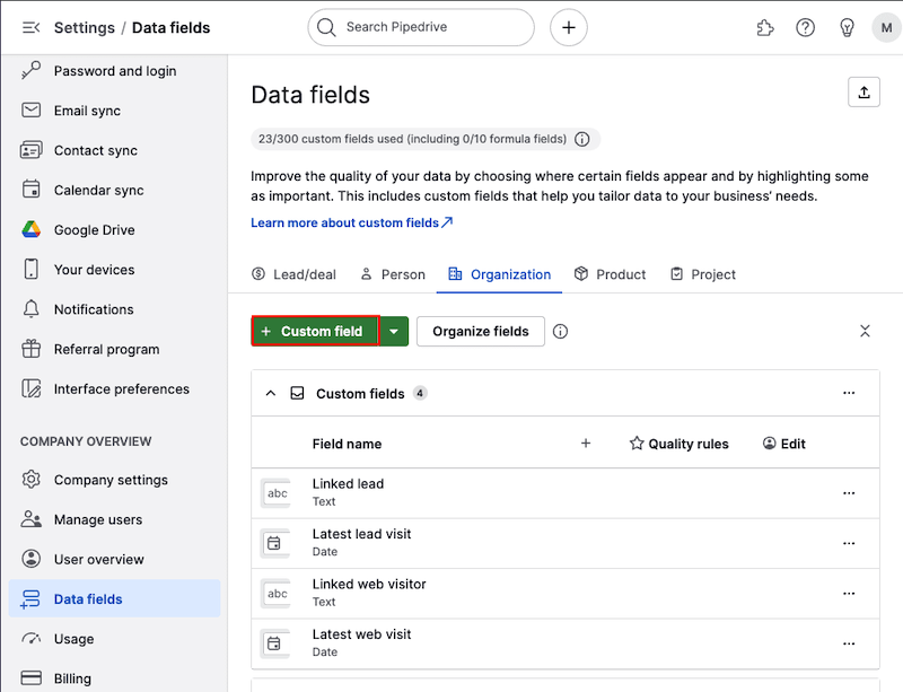Open Usage page
904x692 pixels.
coord(115,639)
